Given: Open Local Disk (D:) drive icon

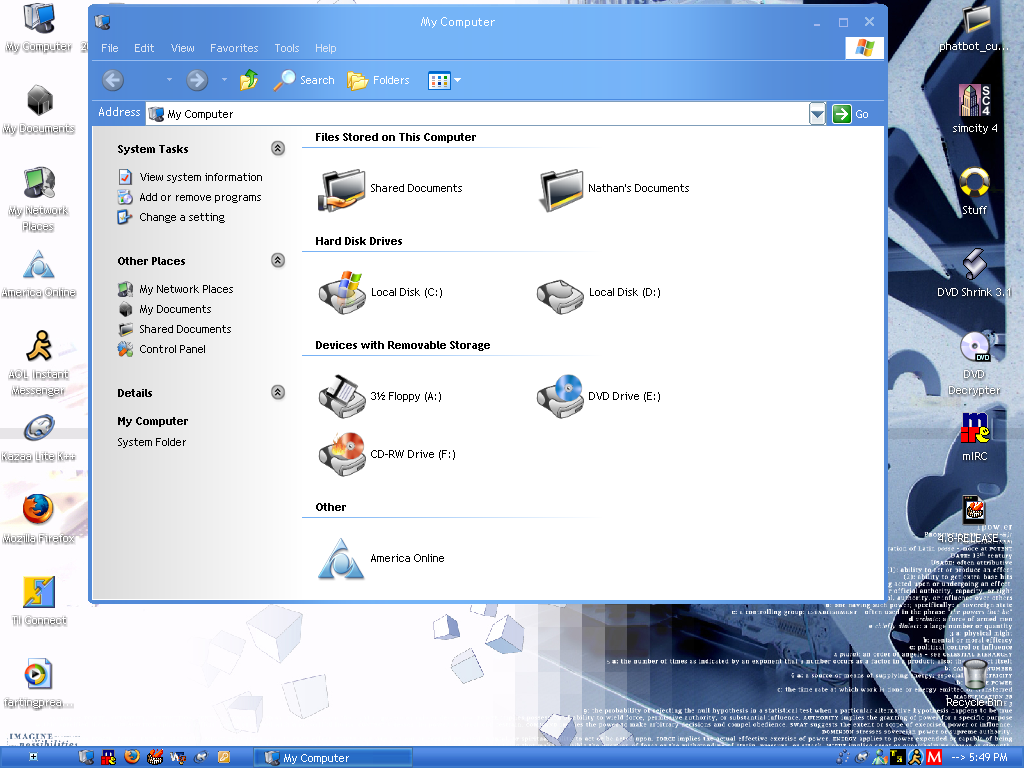Looking at the screenshot, I should 560,291.
